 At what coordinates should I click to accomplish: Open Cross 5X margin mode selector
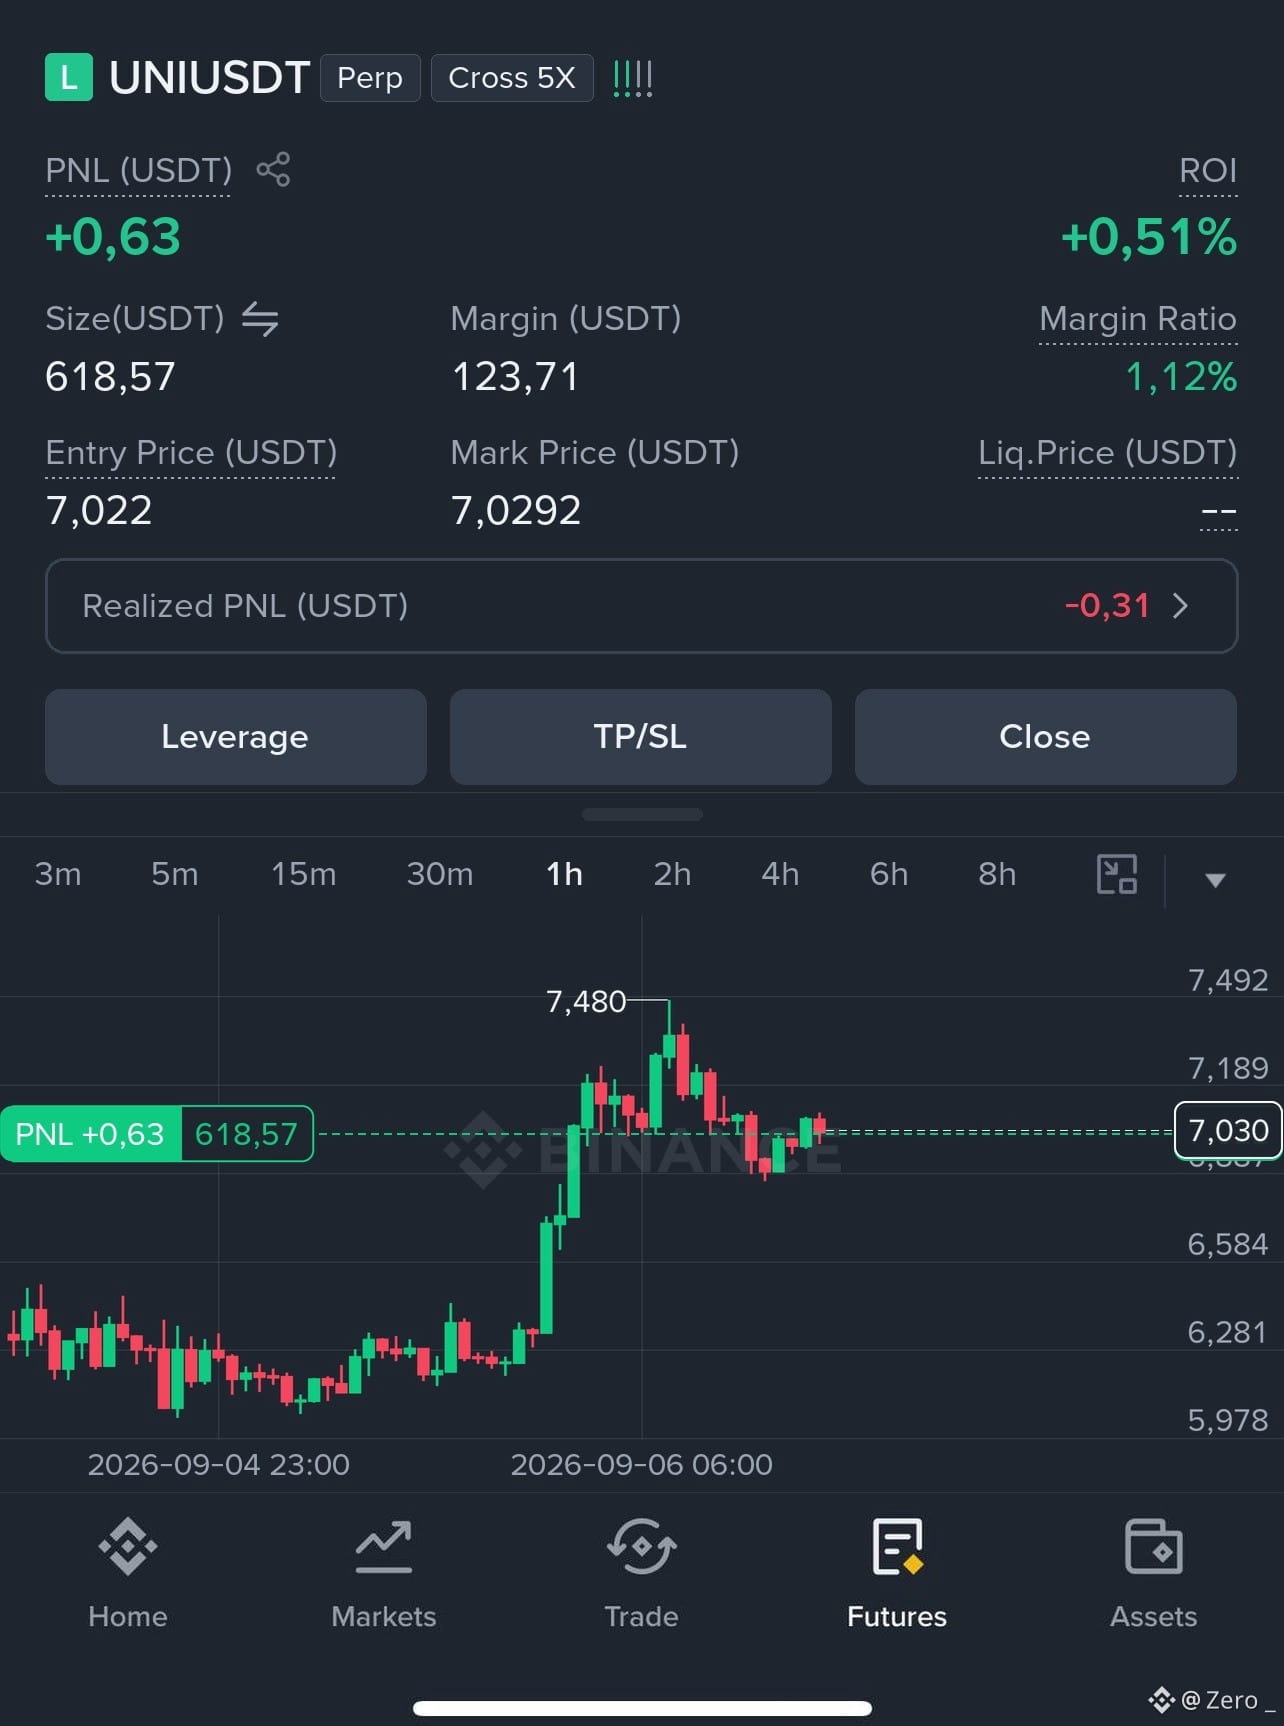tap(512, 78)
